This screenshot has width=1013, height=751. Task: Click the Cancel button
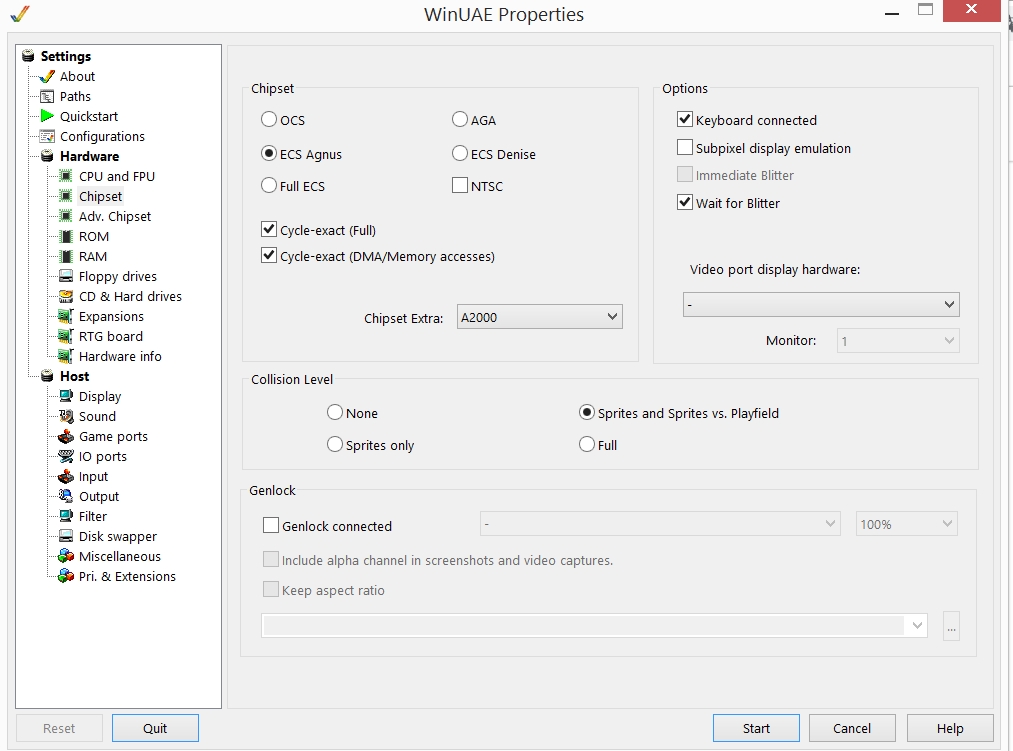(852, 728)
